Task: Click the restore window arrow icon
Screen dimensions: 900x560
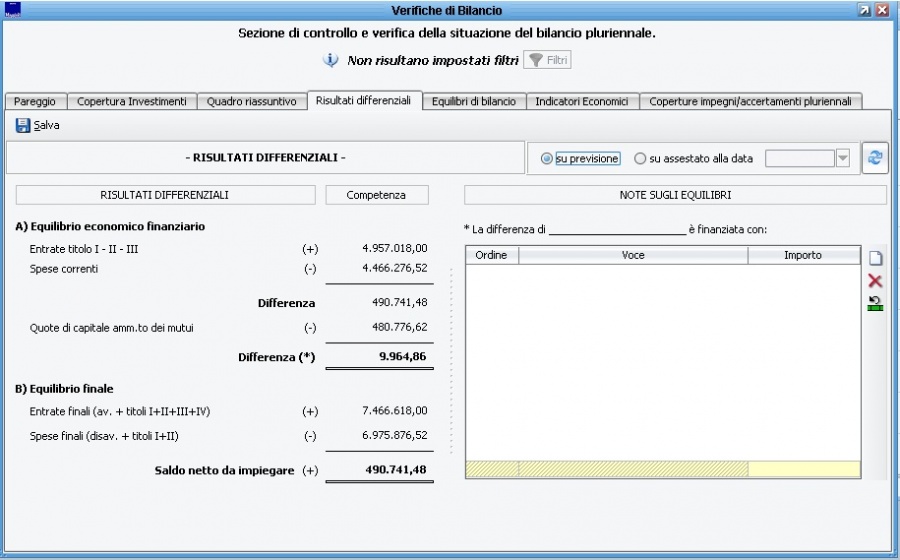Action: pyautogui.click(x=864, y=10)
